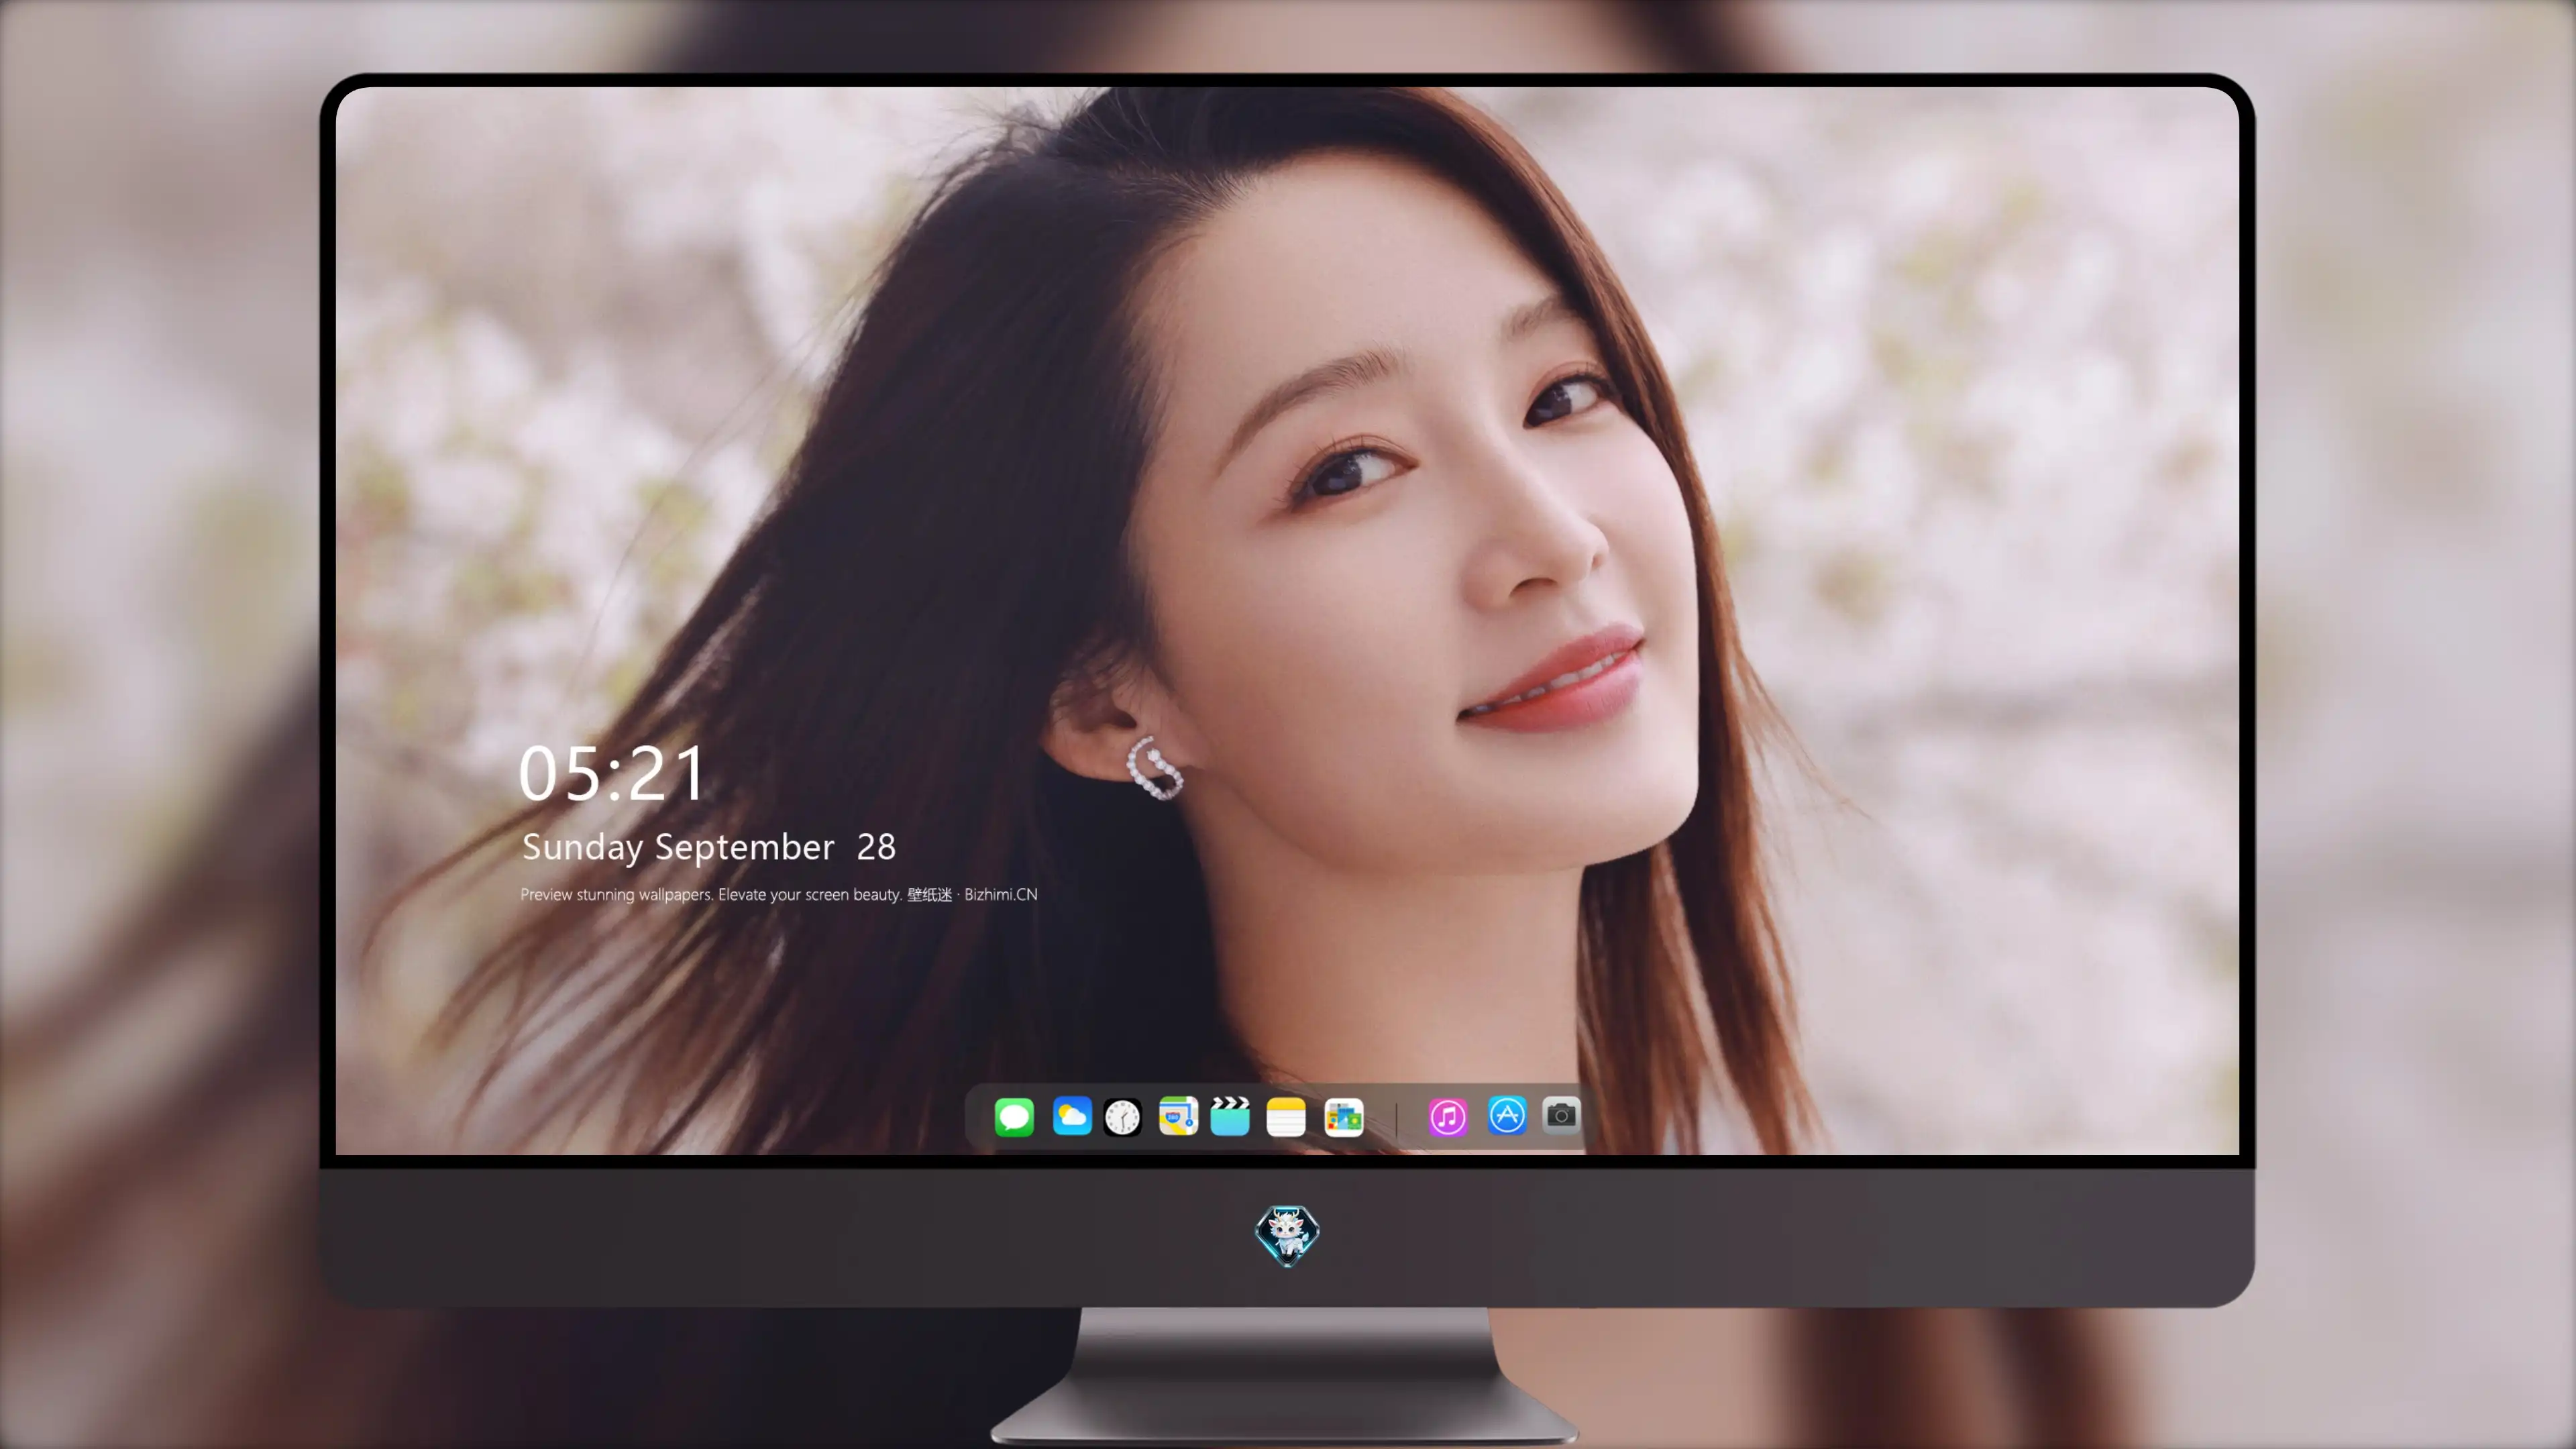Open the photo collage gallery app icon
The image size is (2576, 1449).
point(1344,1117)
